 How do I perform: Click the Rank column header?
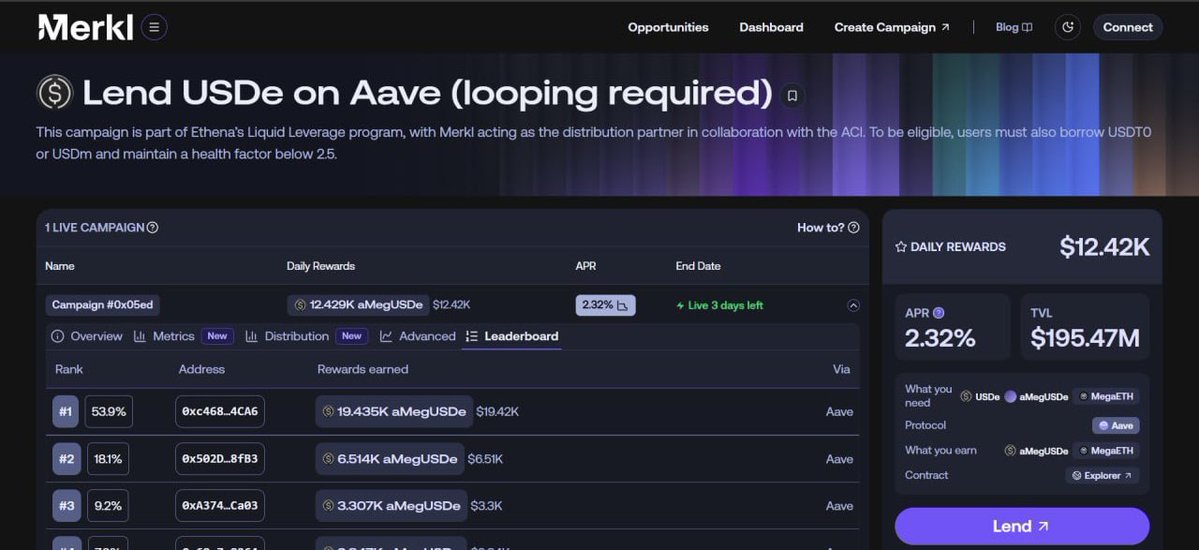[69, 369]
